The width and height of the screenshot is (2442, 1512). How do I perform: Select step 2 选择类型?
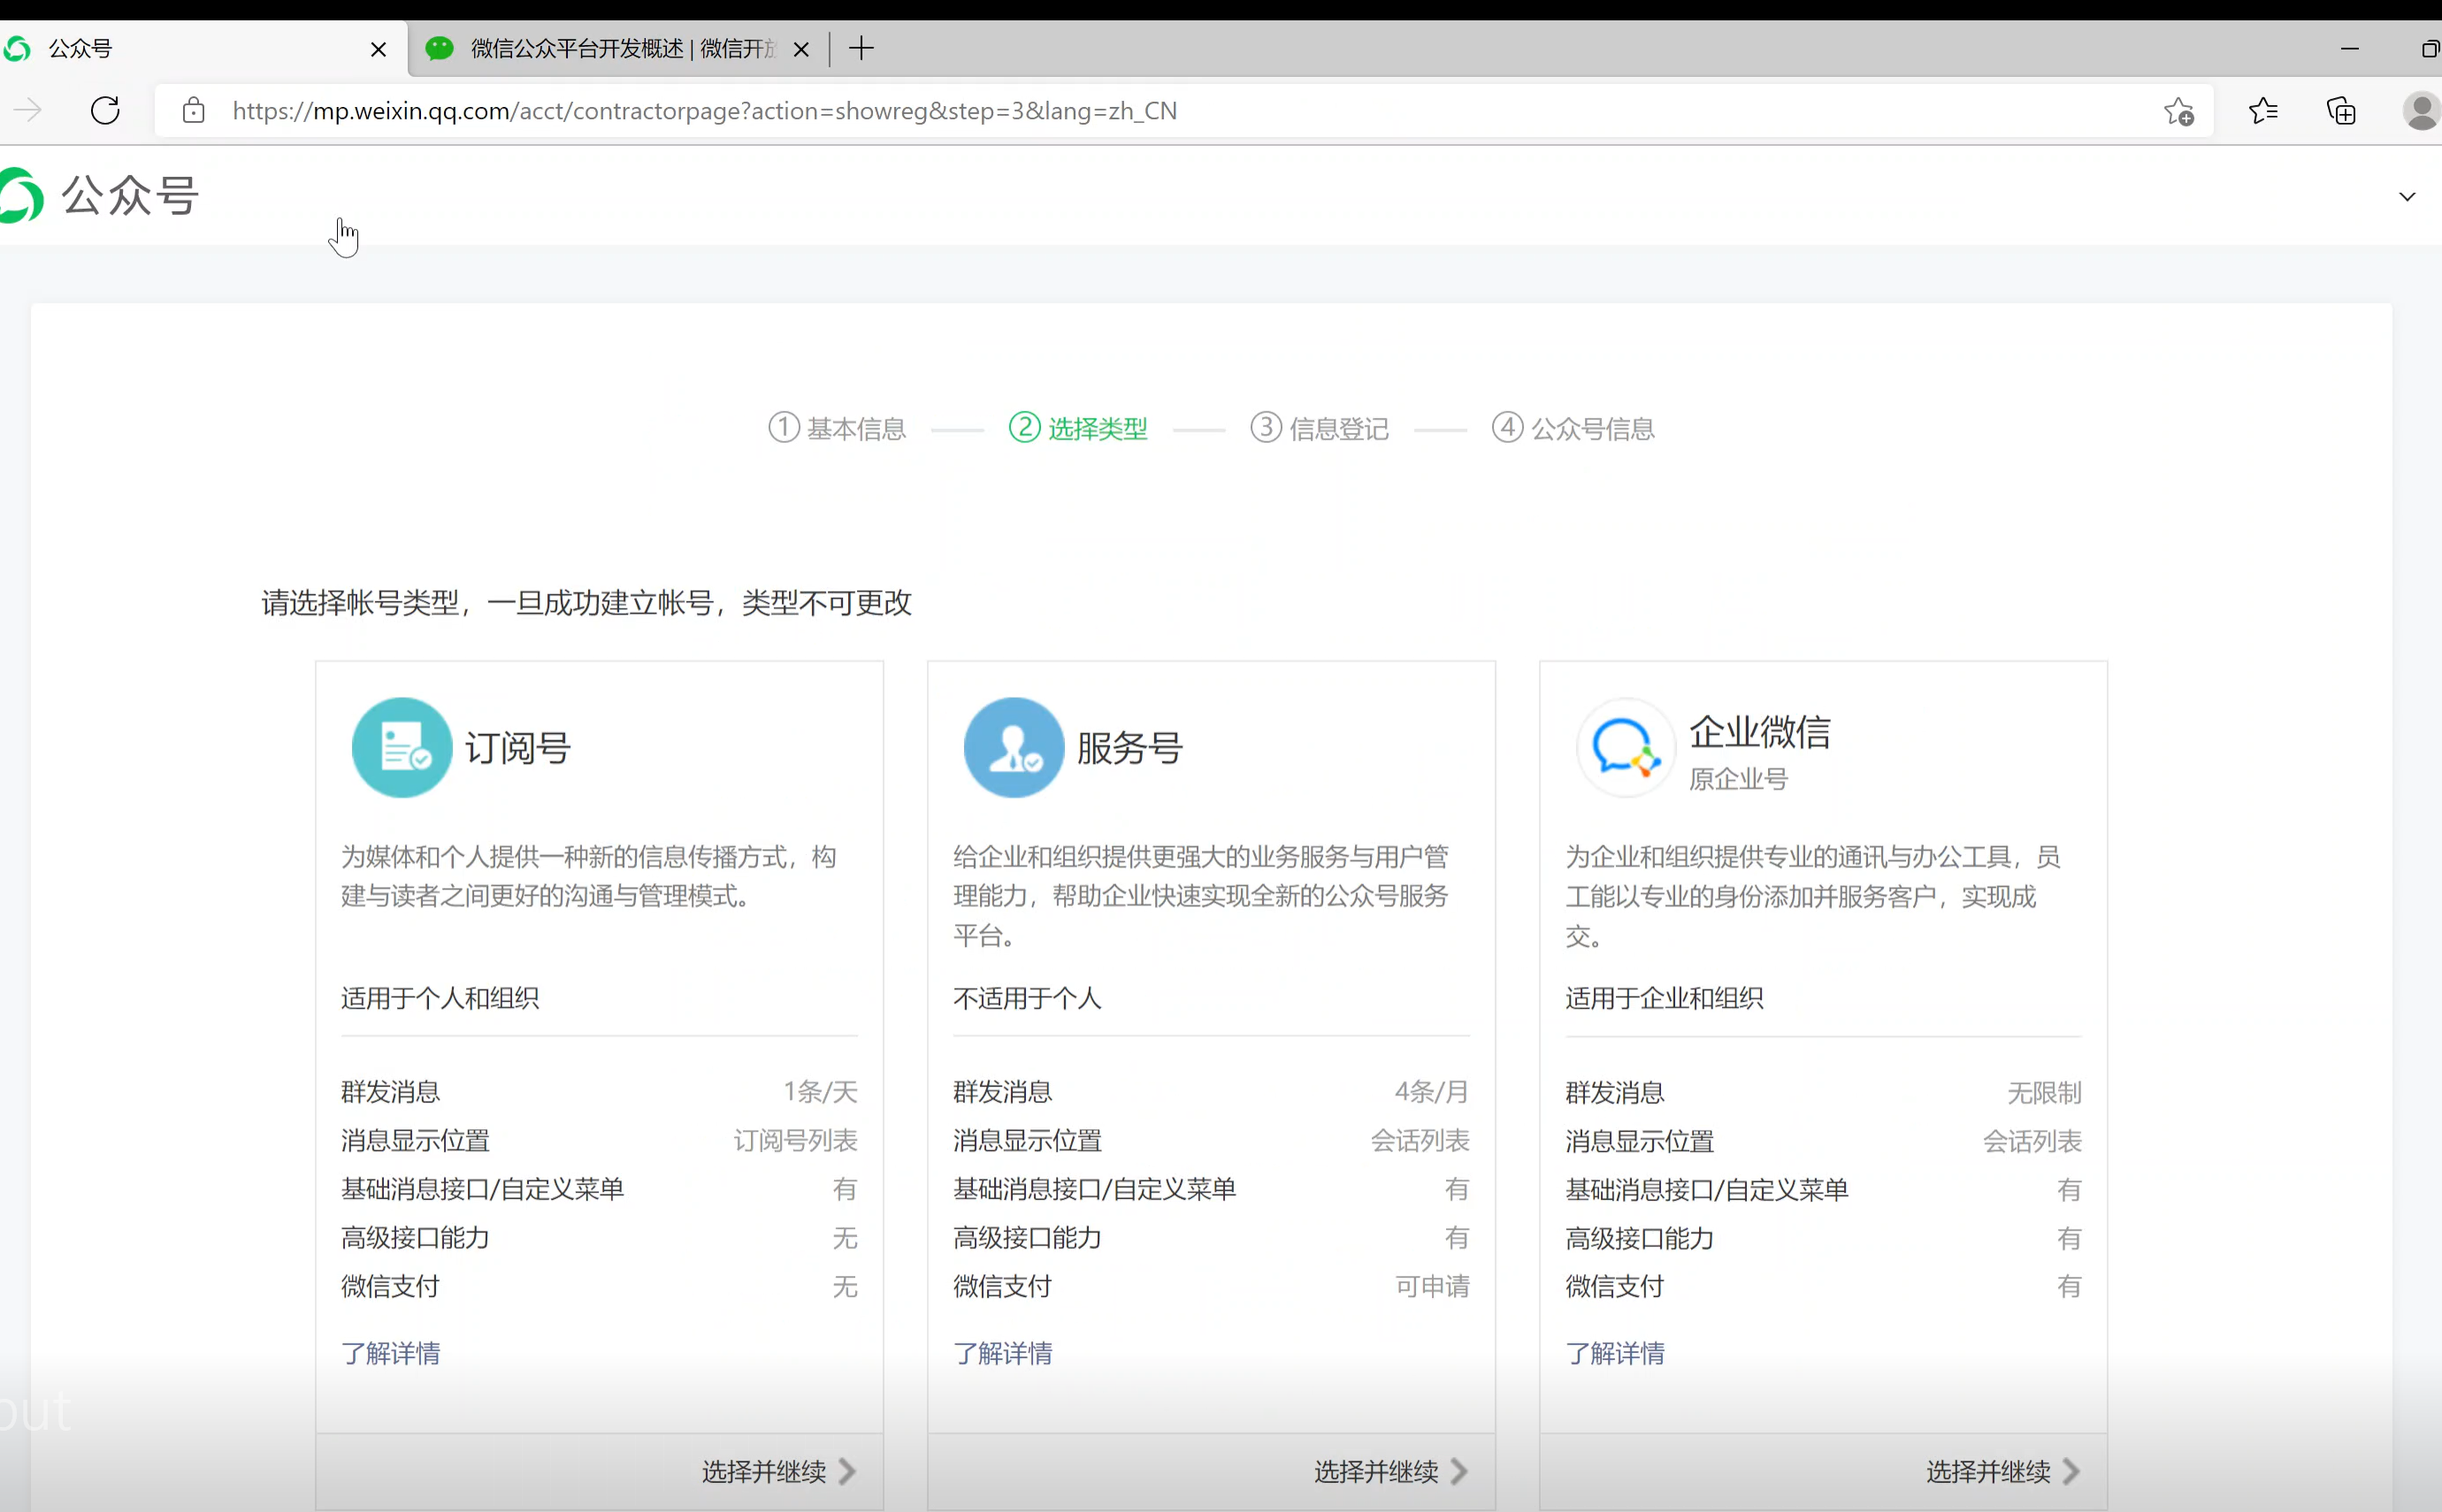pos(1078,428)
